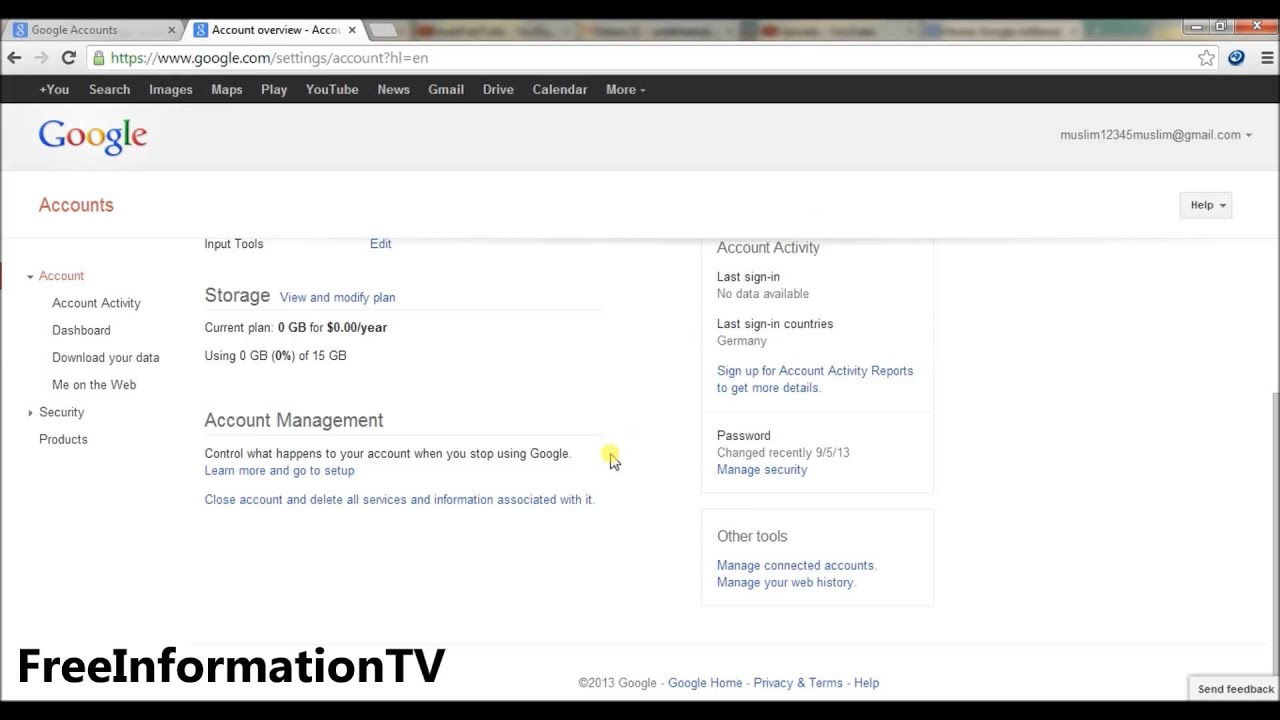Bookmark this page with the star icon
1280x720 pixels.
coord(1206,58)
